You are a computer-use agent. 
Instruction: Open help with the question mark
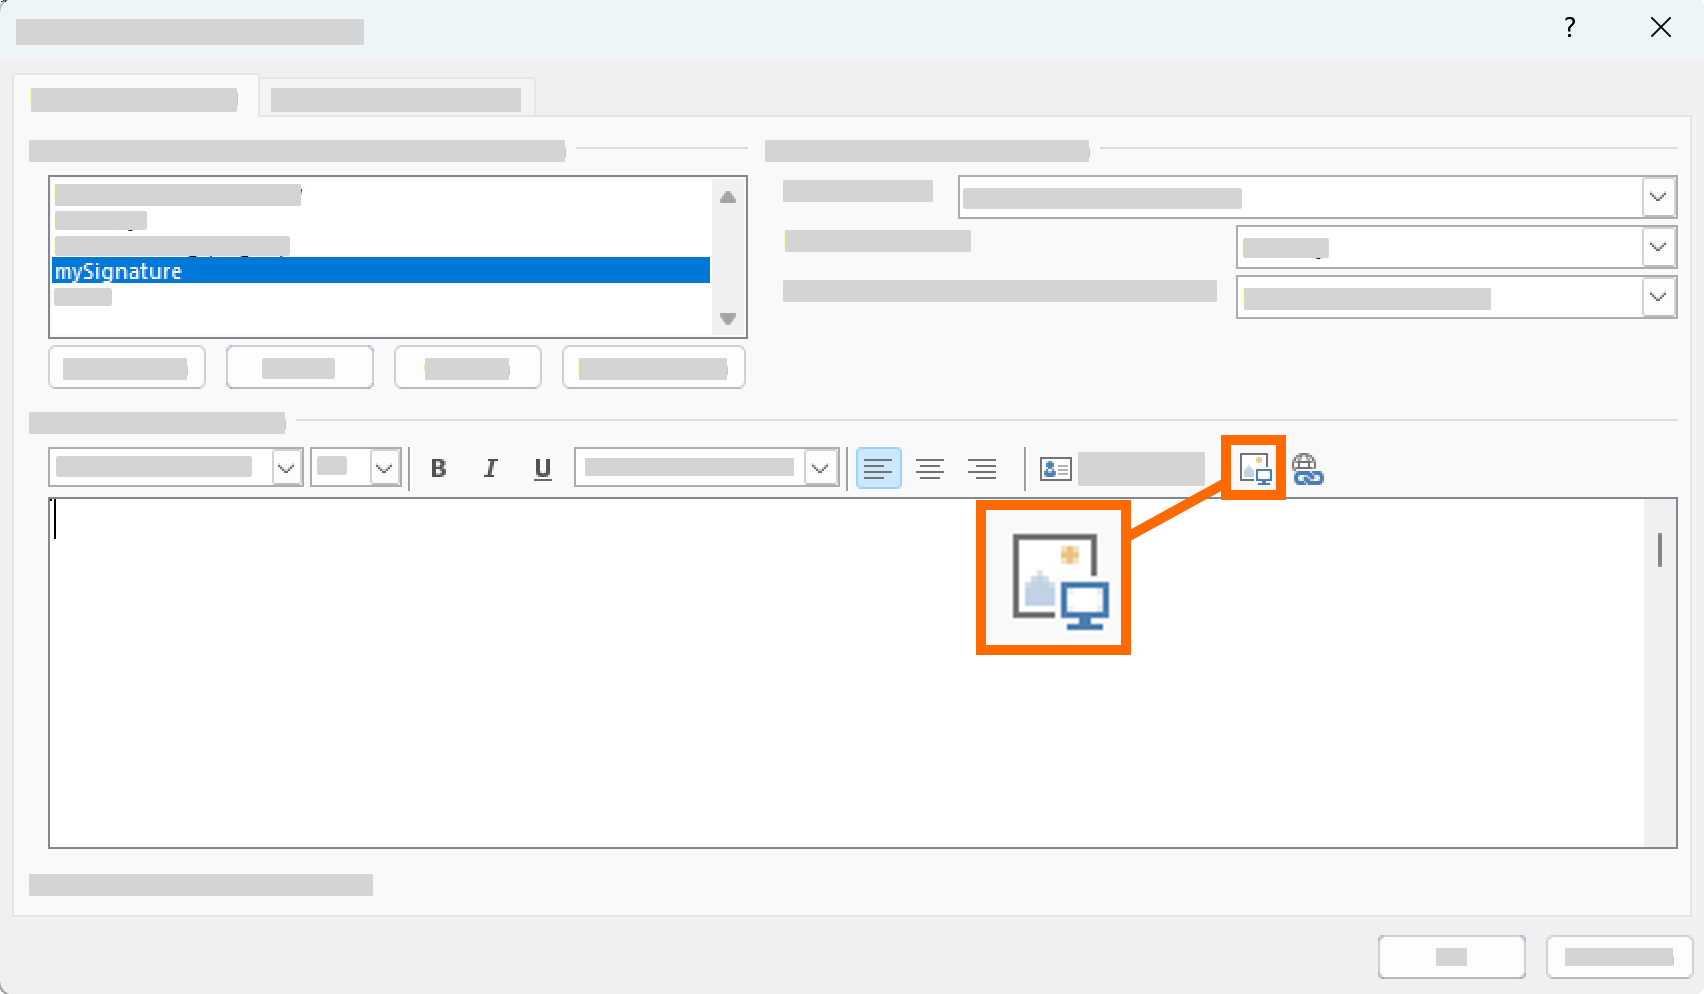pos(1570,28)
